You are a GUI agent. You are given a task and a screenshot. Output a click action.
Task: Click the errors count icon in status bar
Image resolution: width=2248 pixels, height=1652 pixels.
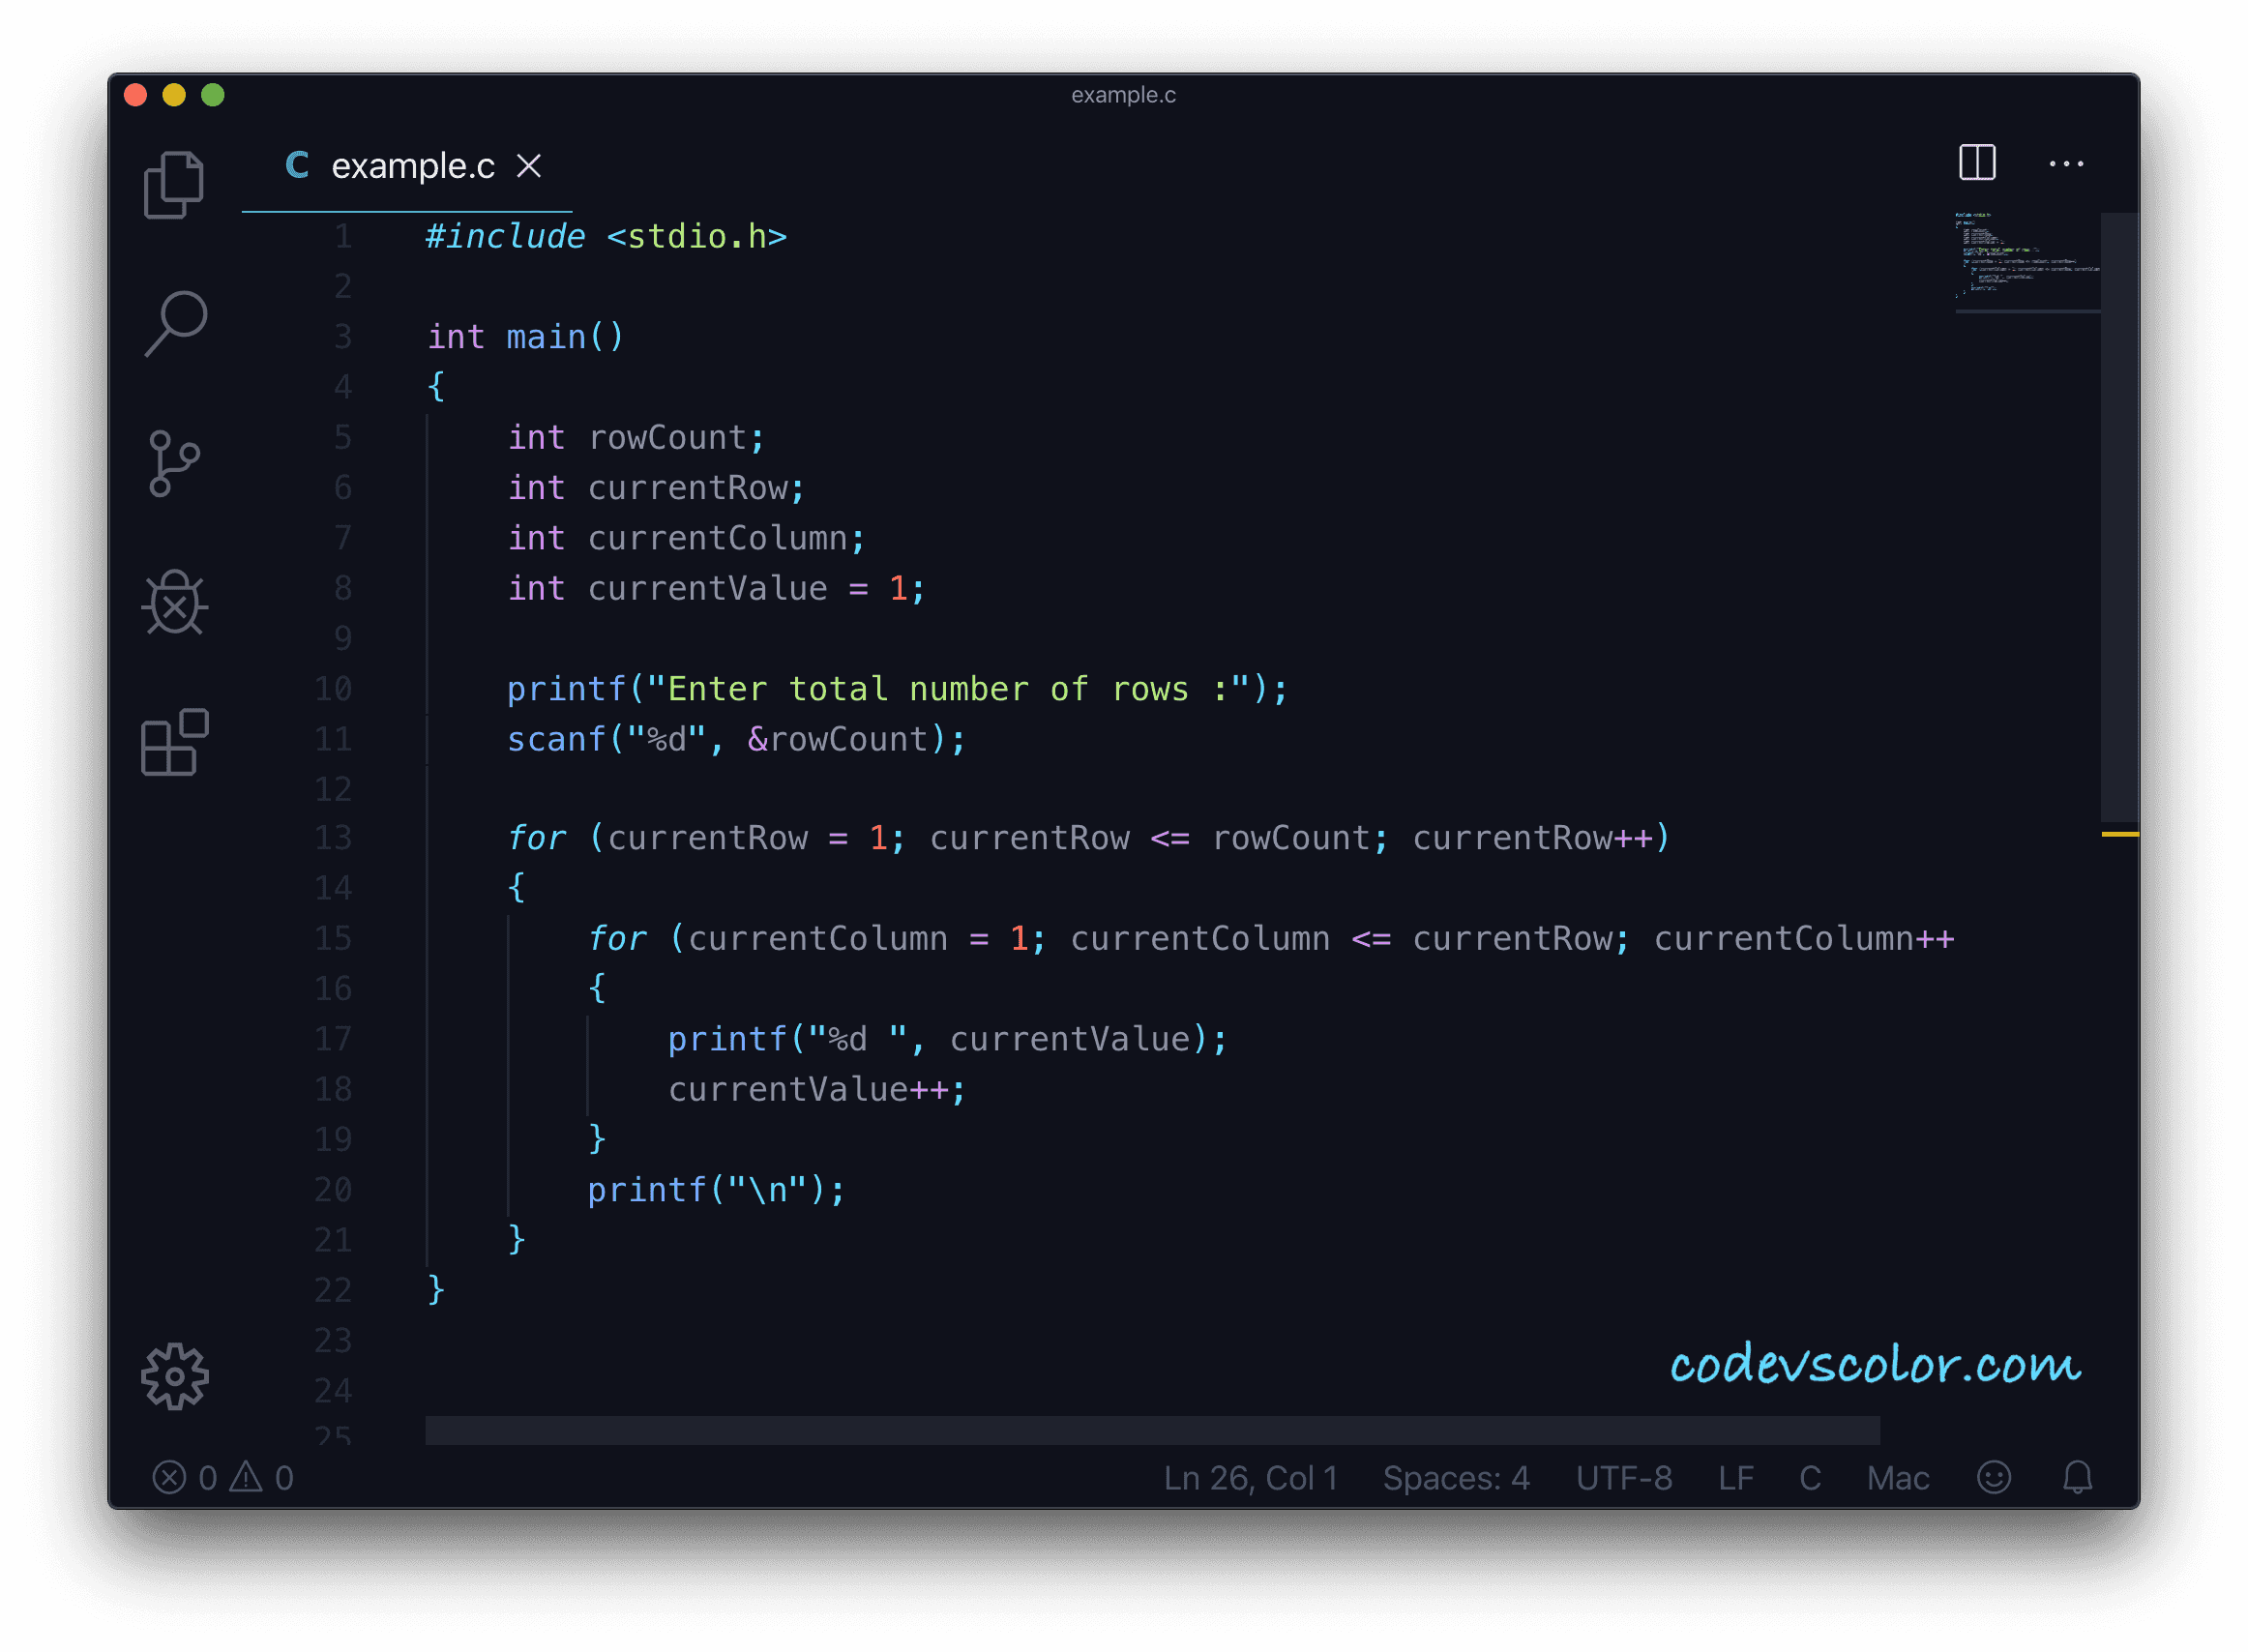pos(170,1477)
